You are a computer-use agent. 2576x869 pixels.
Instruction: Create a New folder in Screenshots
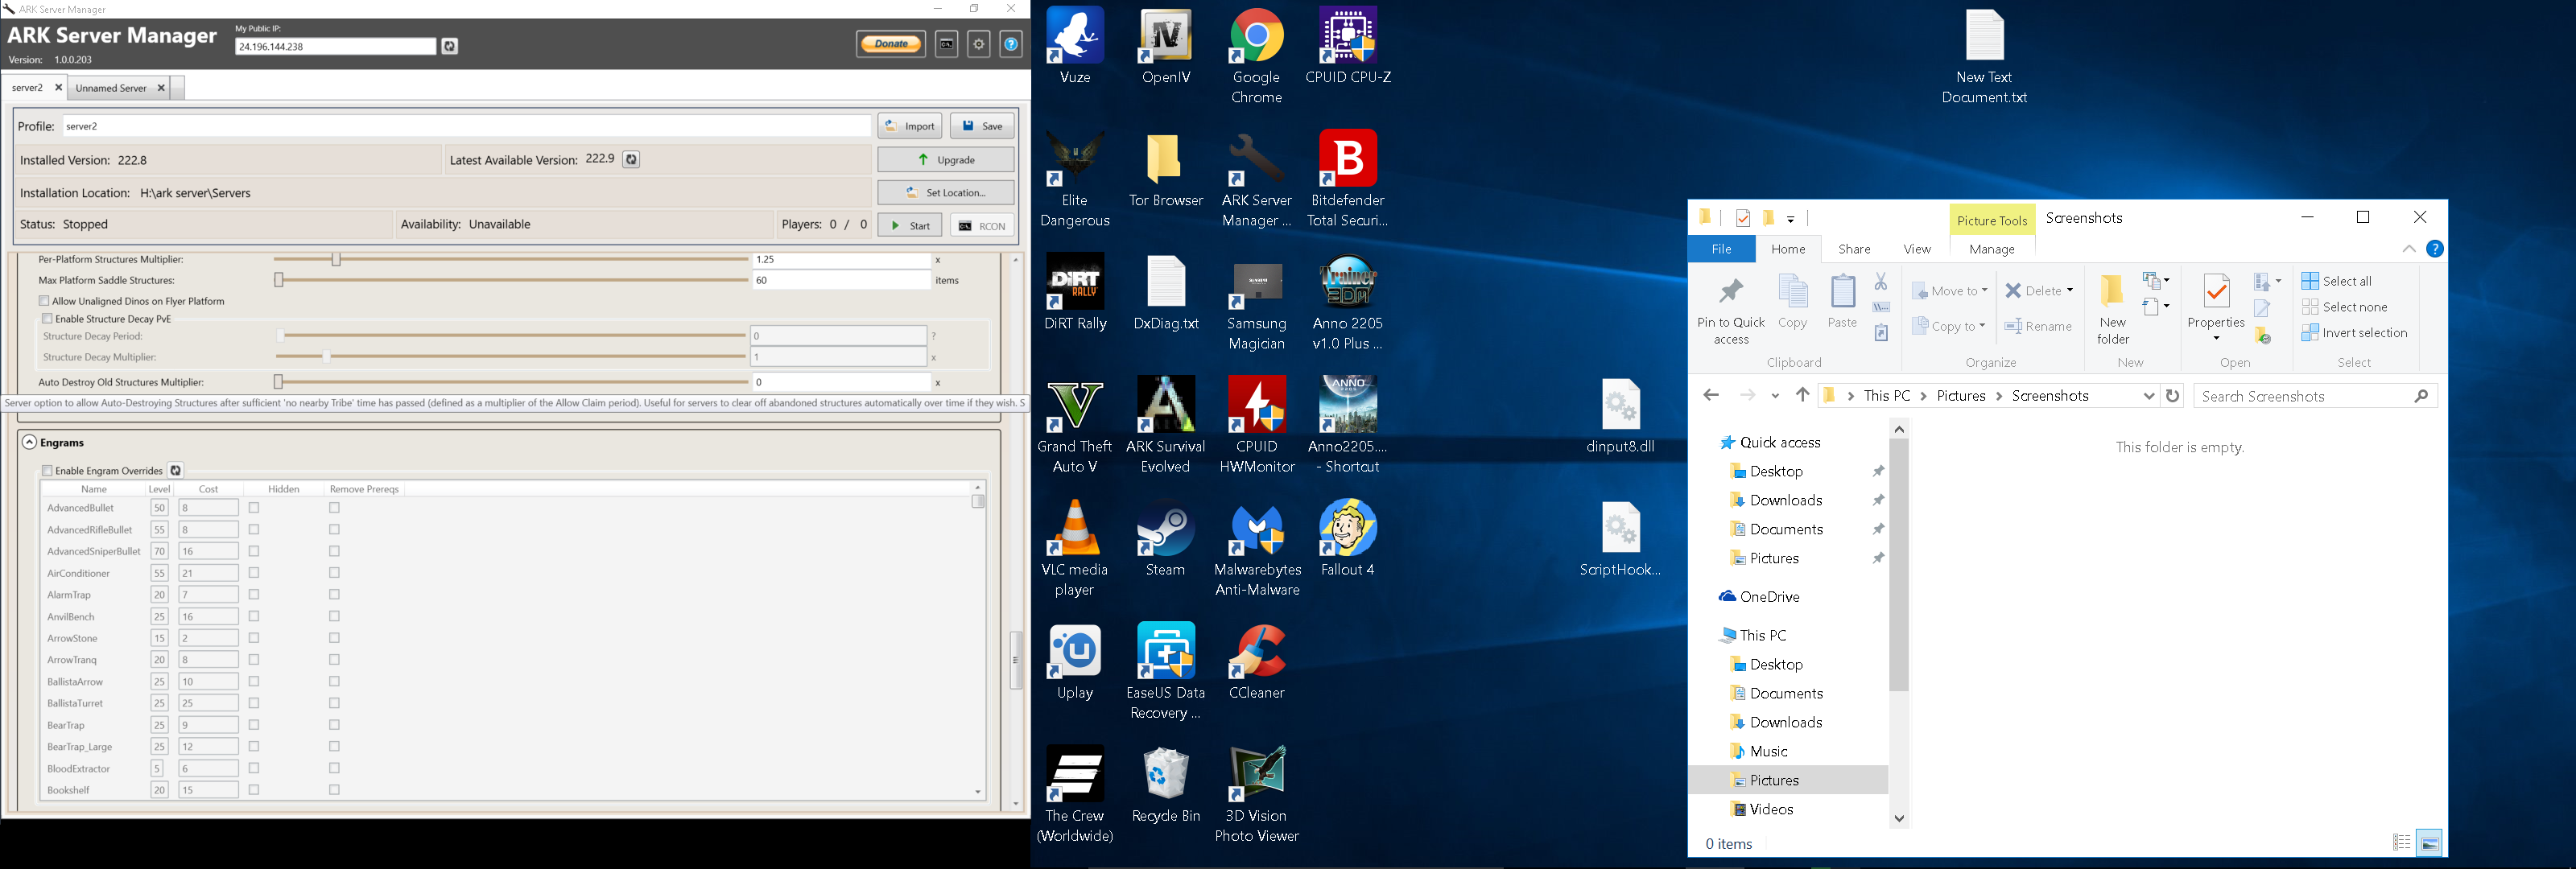click(2112, 310)
